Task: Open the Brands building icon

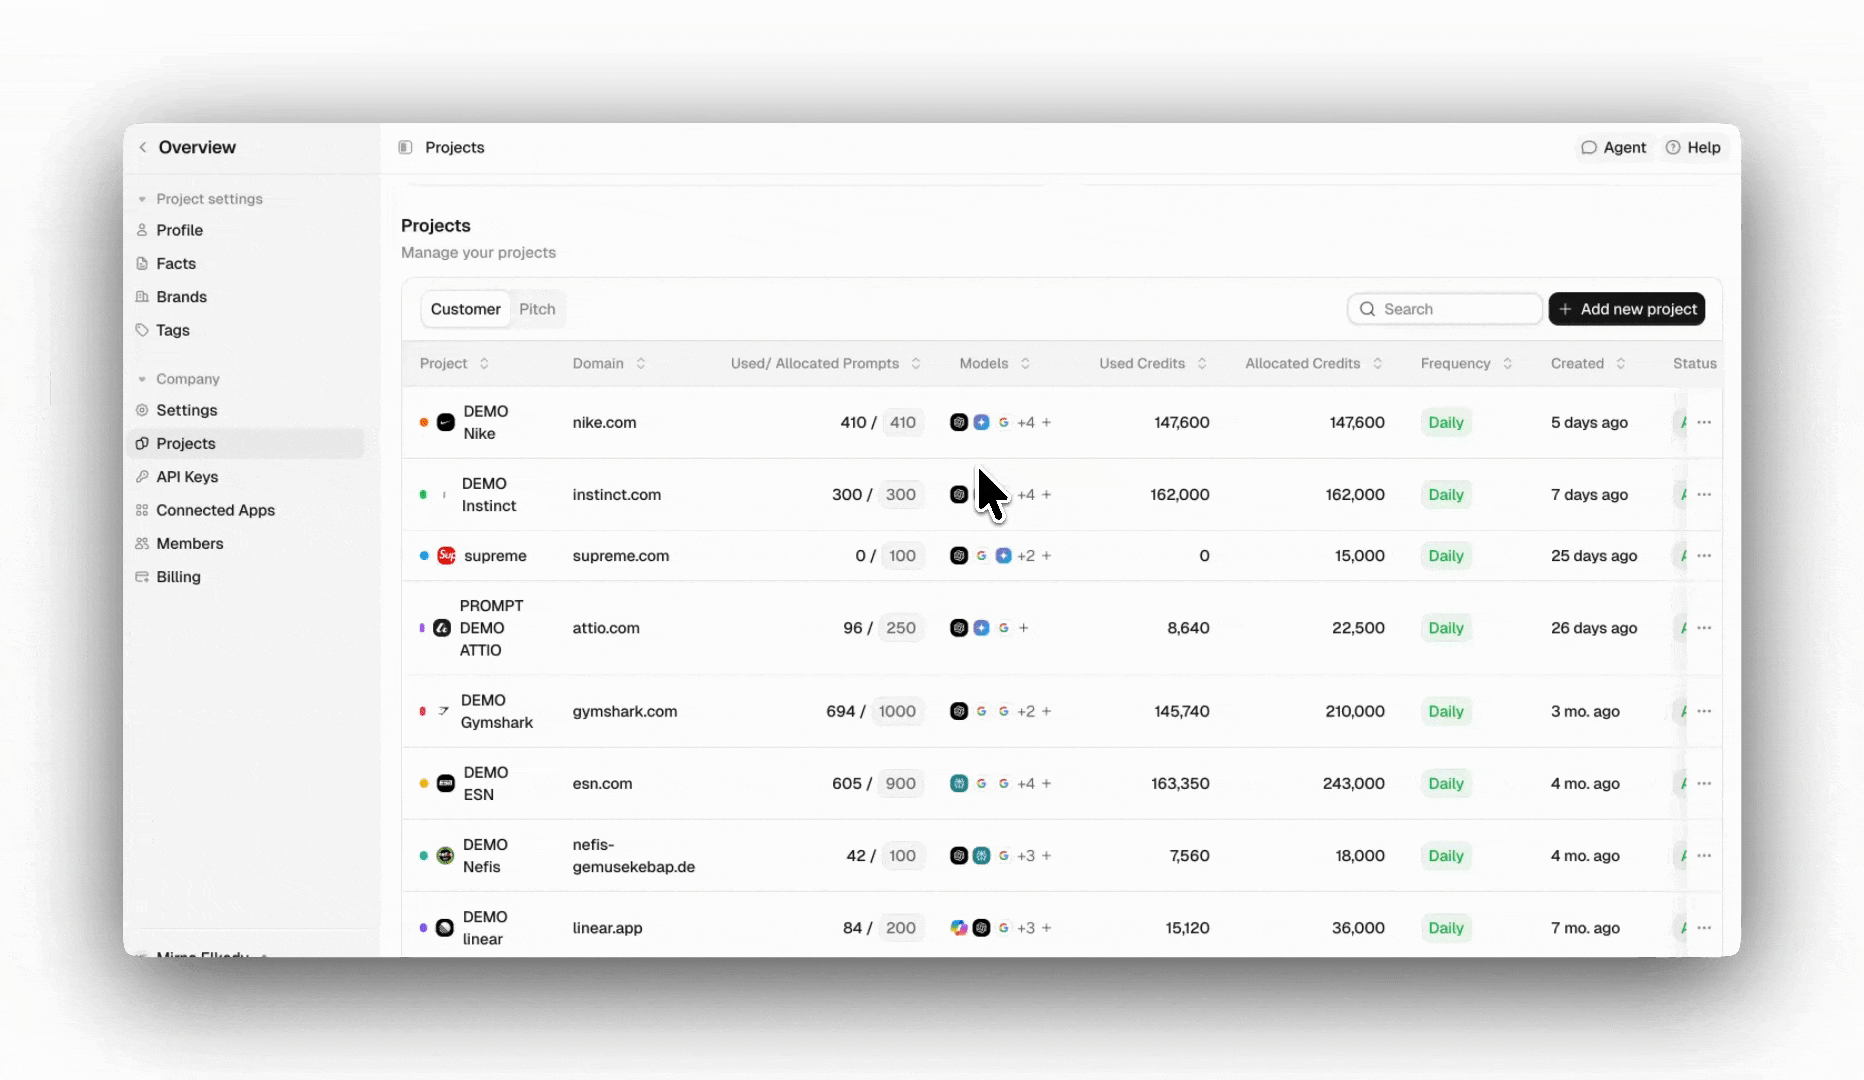Action: coord(142,297)
